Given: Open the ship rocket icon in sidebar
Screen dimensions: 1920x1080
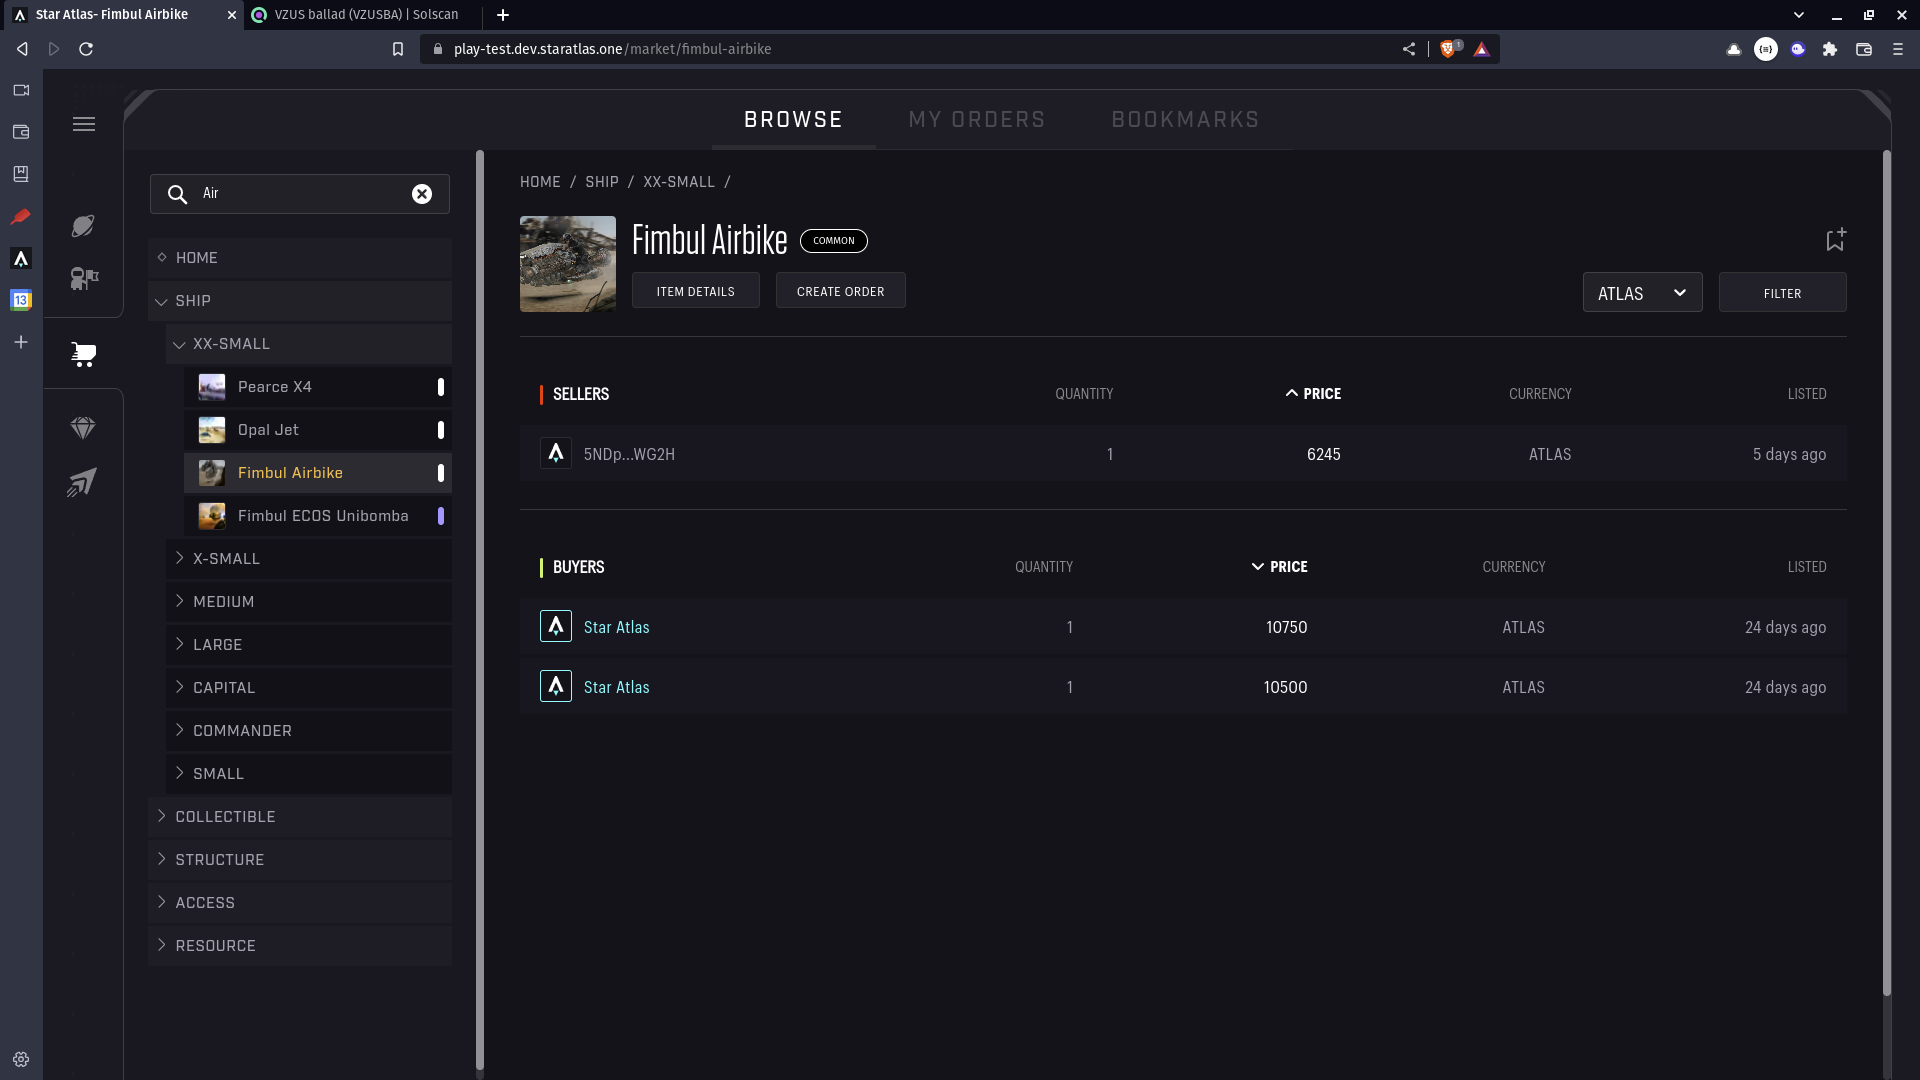Looking at the screenshot, I should [82, 482].
